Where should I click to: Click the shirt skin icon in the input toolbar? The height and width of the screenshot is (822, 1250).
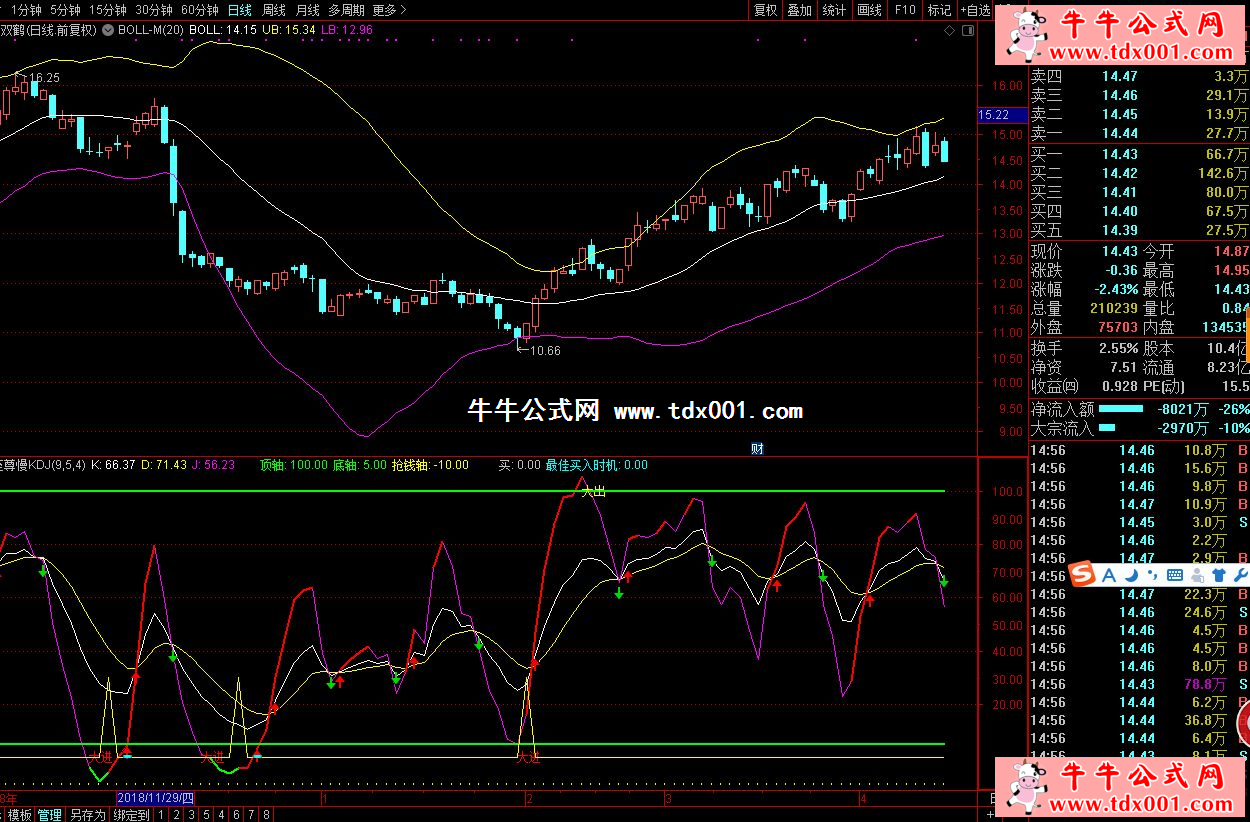[1218, 575]
